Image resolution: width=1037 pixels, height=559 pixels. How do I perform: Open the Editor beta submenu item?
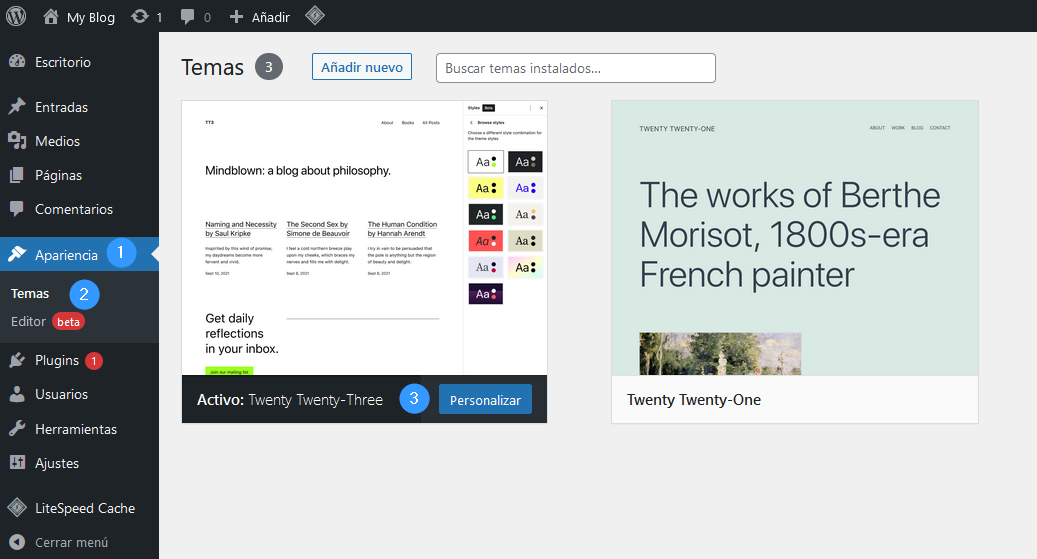click(48, 322)
